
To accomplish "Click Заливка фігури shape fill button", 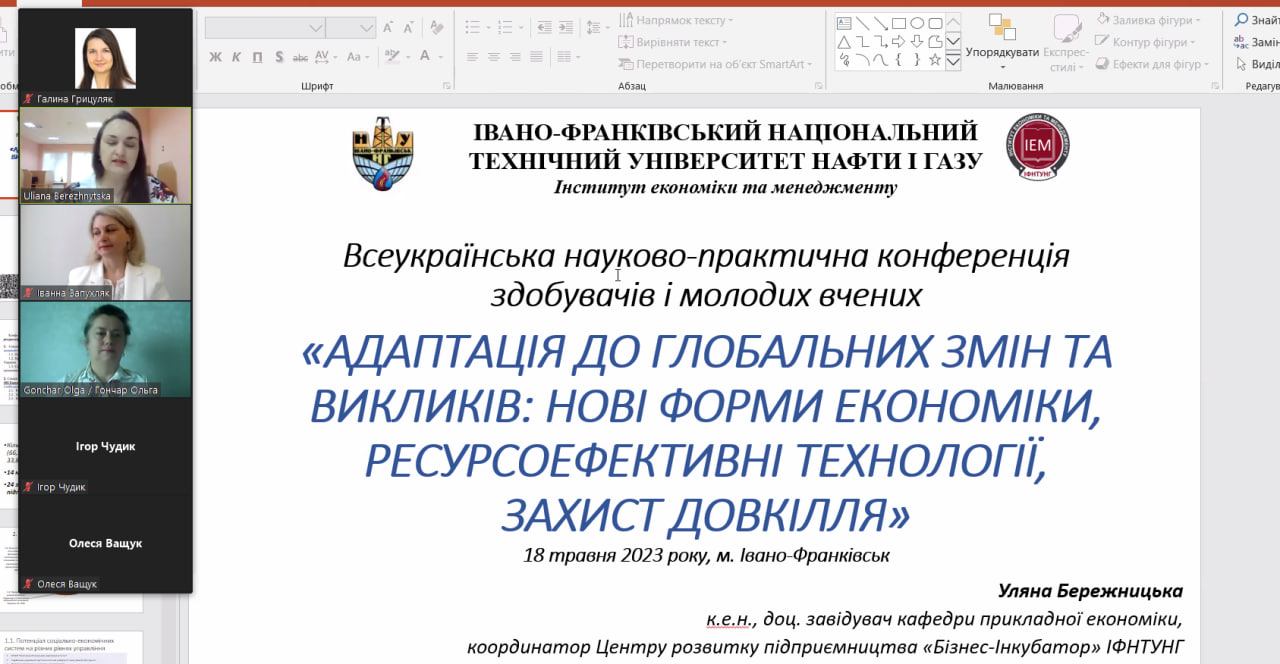I will pos(1146,19).
